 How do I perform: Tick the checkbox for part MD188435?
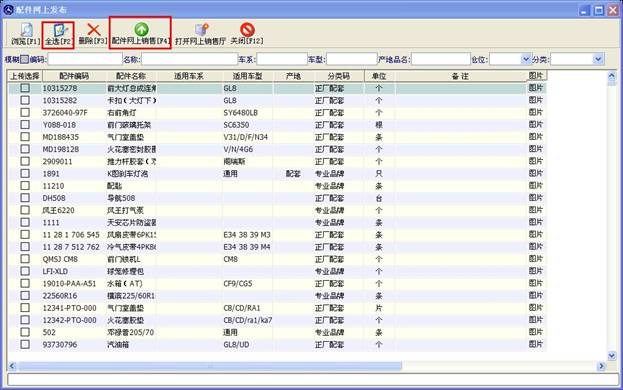(25, 137)
